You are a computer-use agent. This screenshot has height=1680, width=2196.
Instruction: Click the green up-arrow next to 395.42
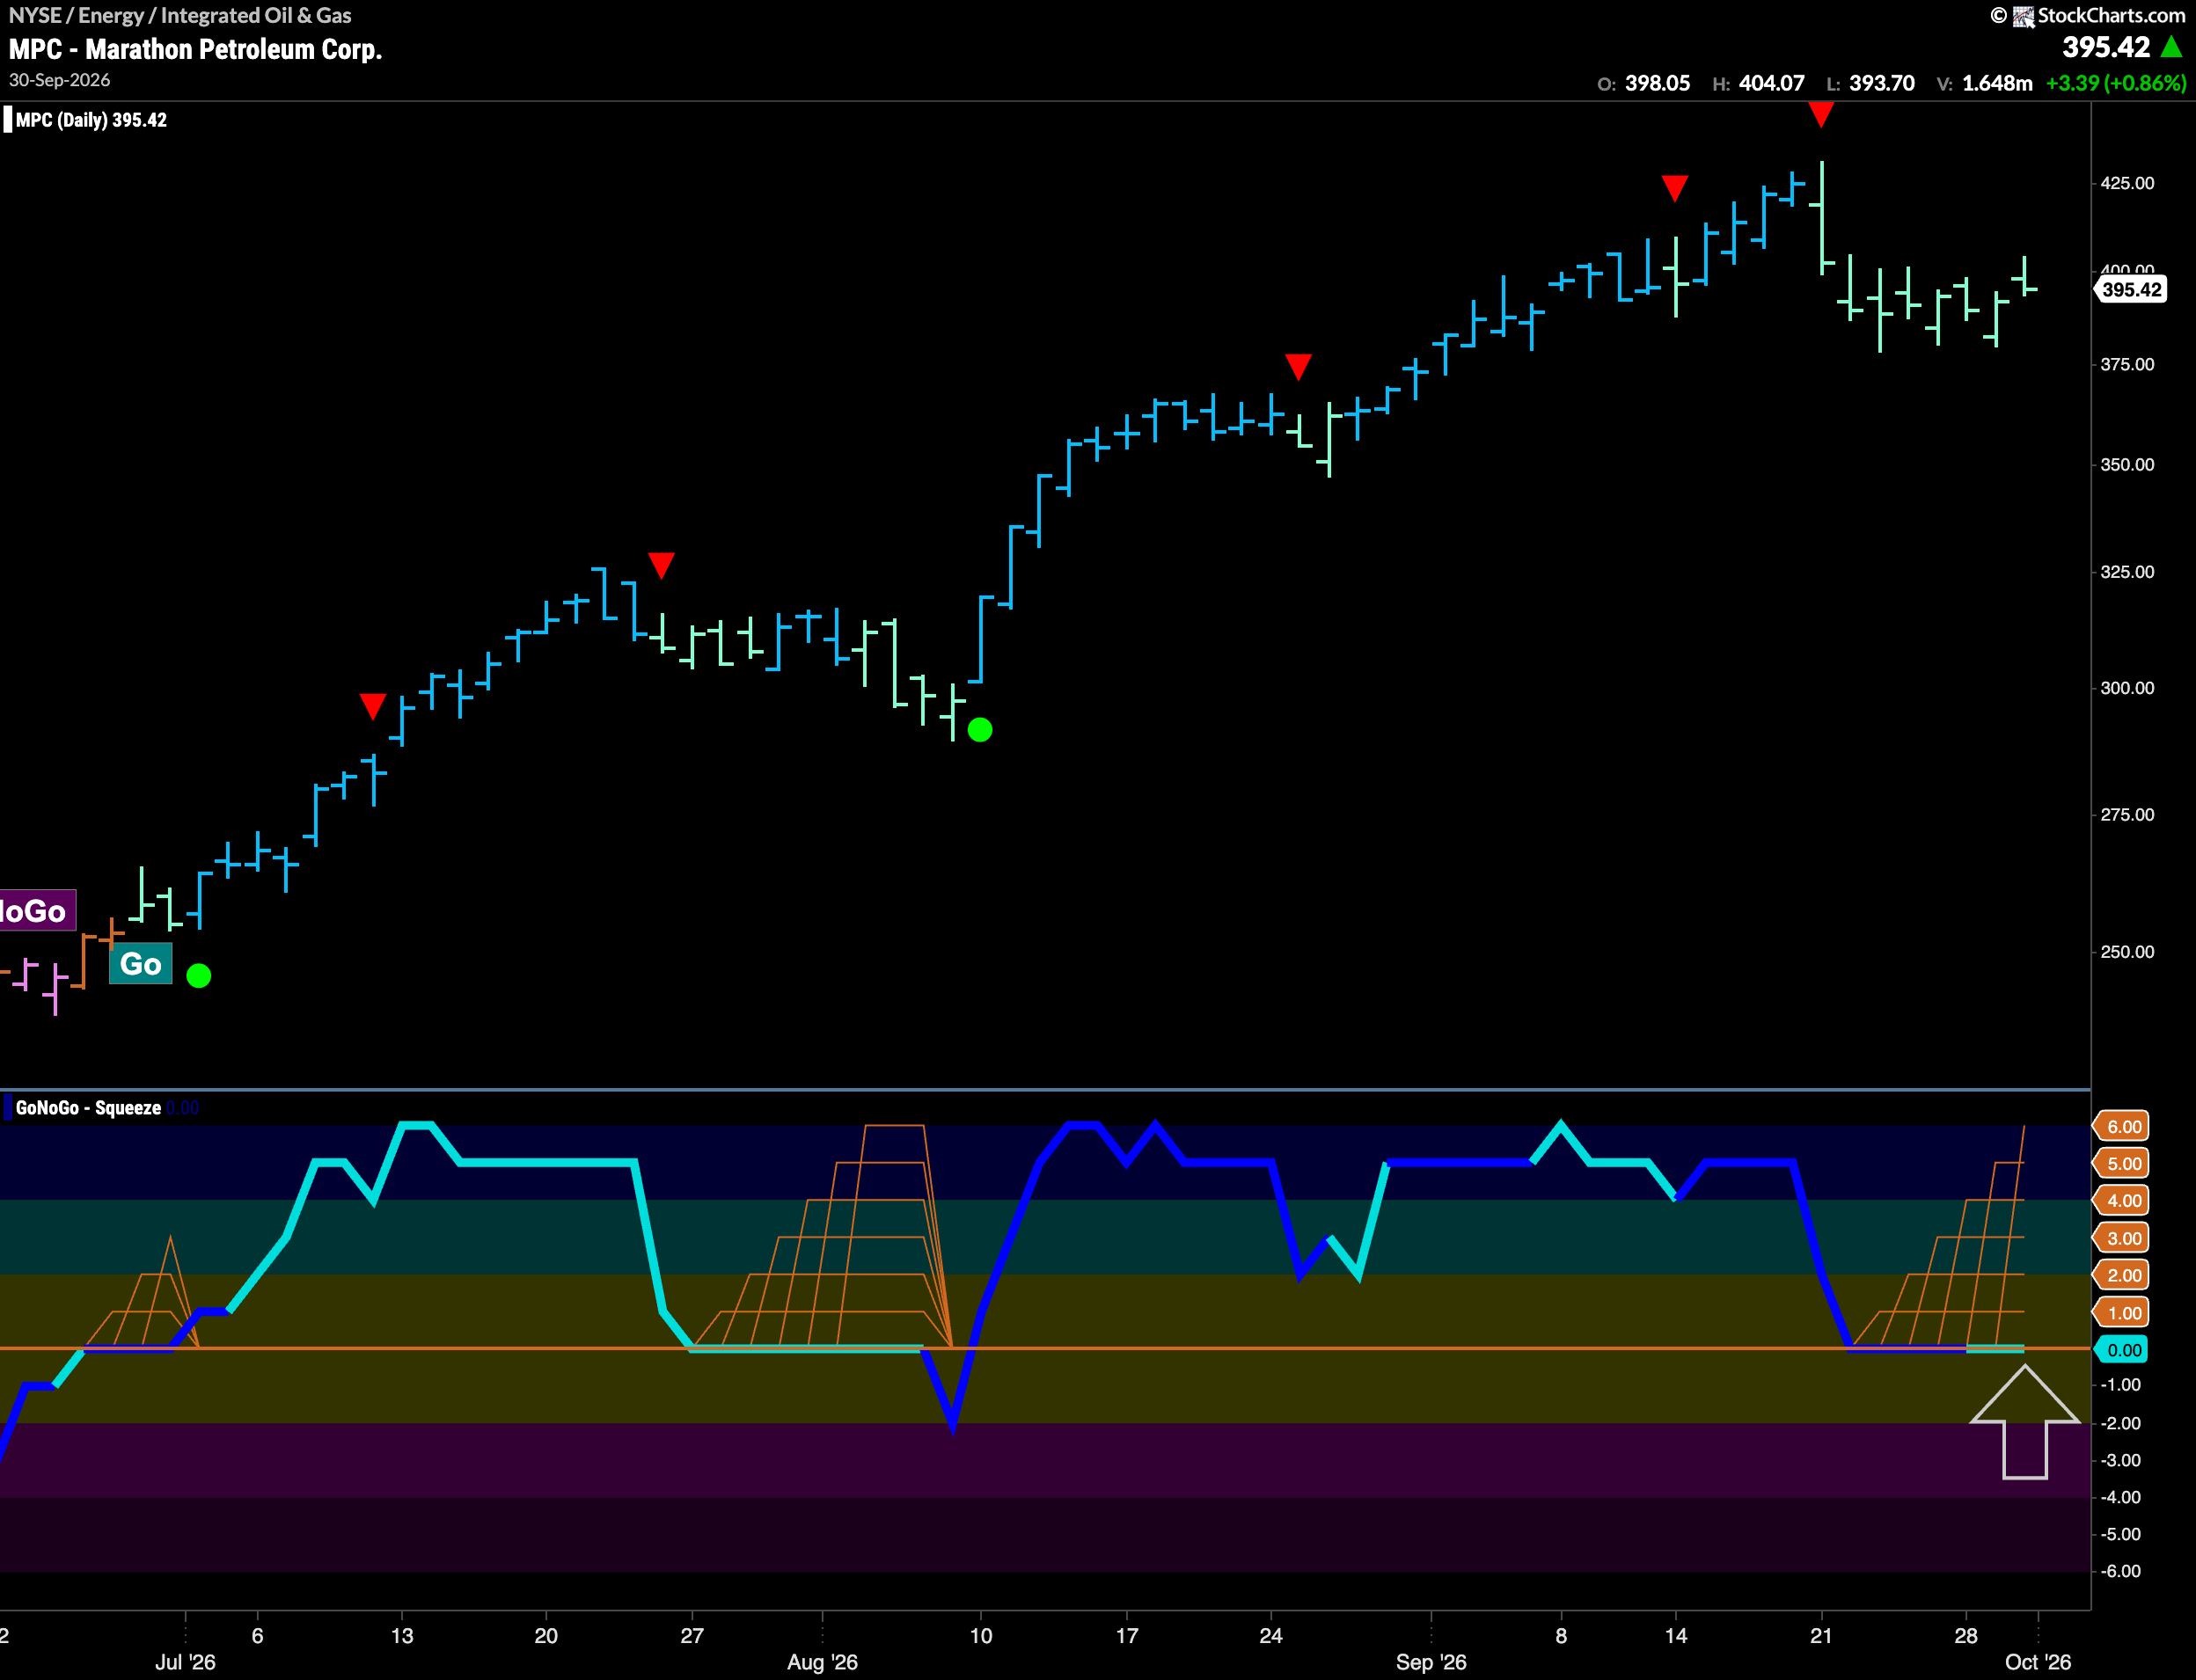pyautogui.click(x=2171, y=47)
